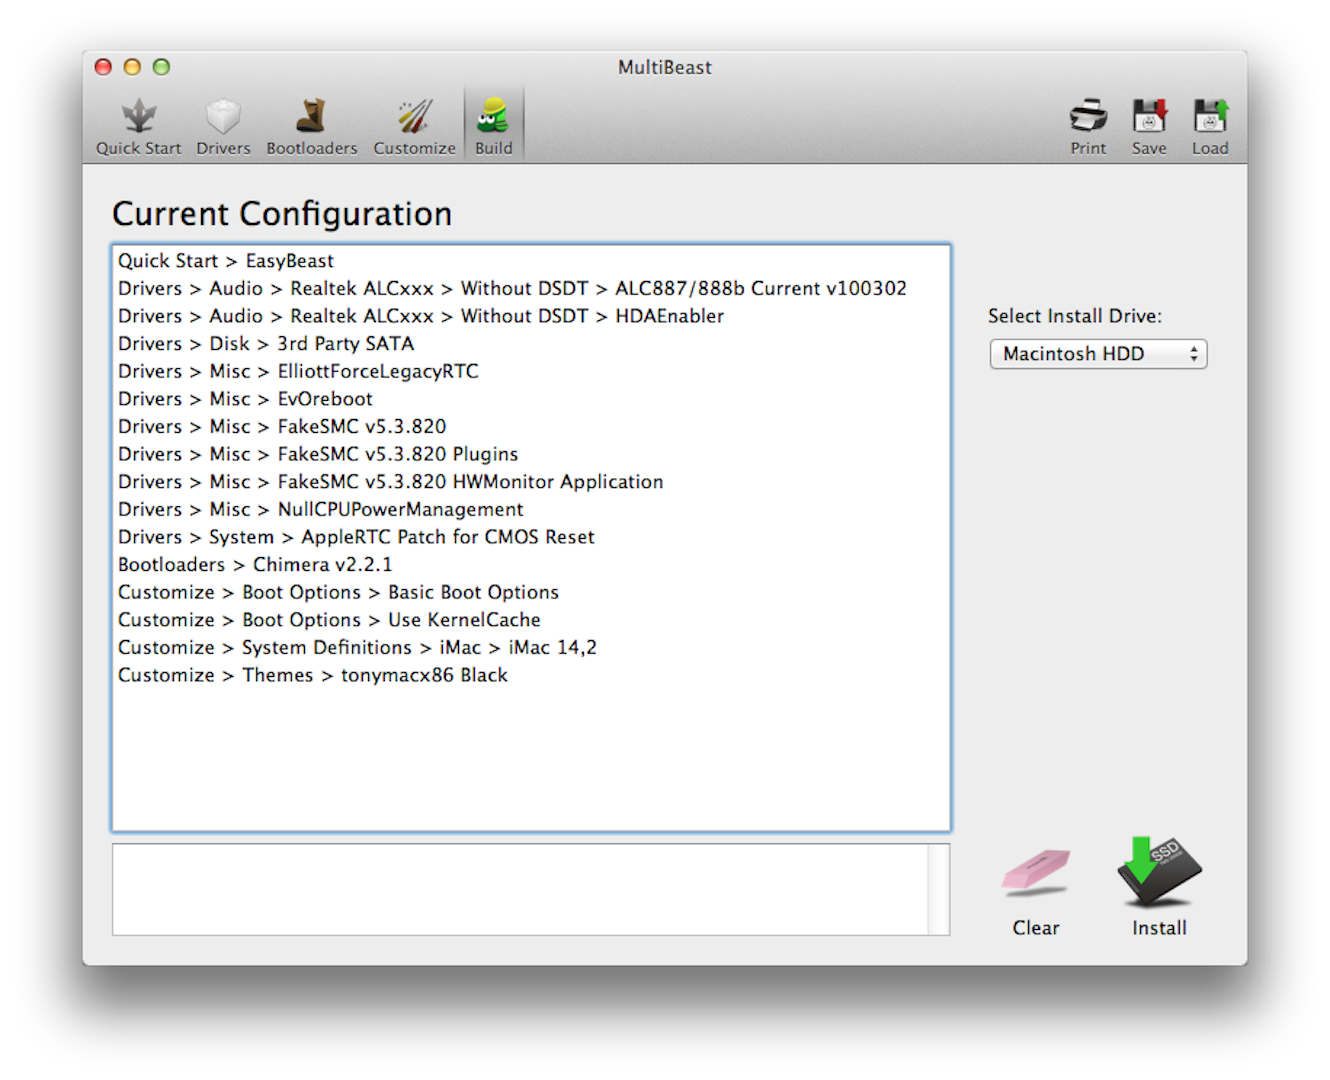Zoom the MultiBeast window with green button
This screenshot has height=1080, width=1330.
tap(161, 67)
